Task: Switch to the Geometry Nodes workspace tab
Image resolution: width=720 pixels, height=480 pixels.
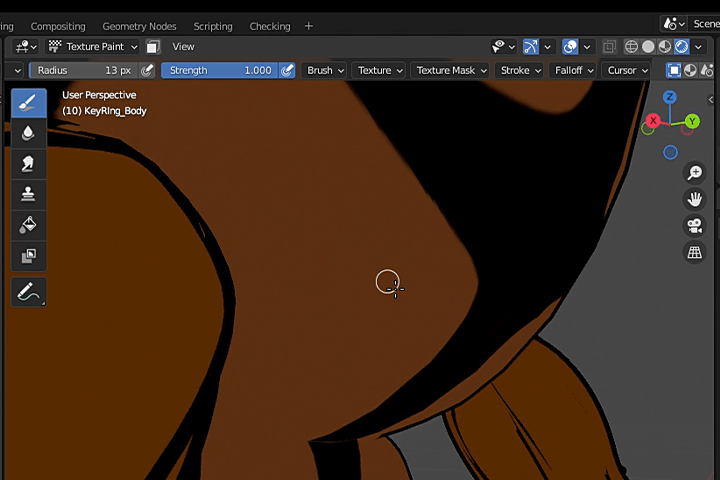Action: click(139, 26)
